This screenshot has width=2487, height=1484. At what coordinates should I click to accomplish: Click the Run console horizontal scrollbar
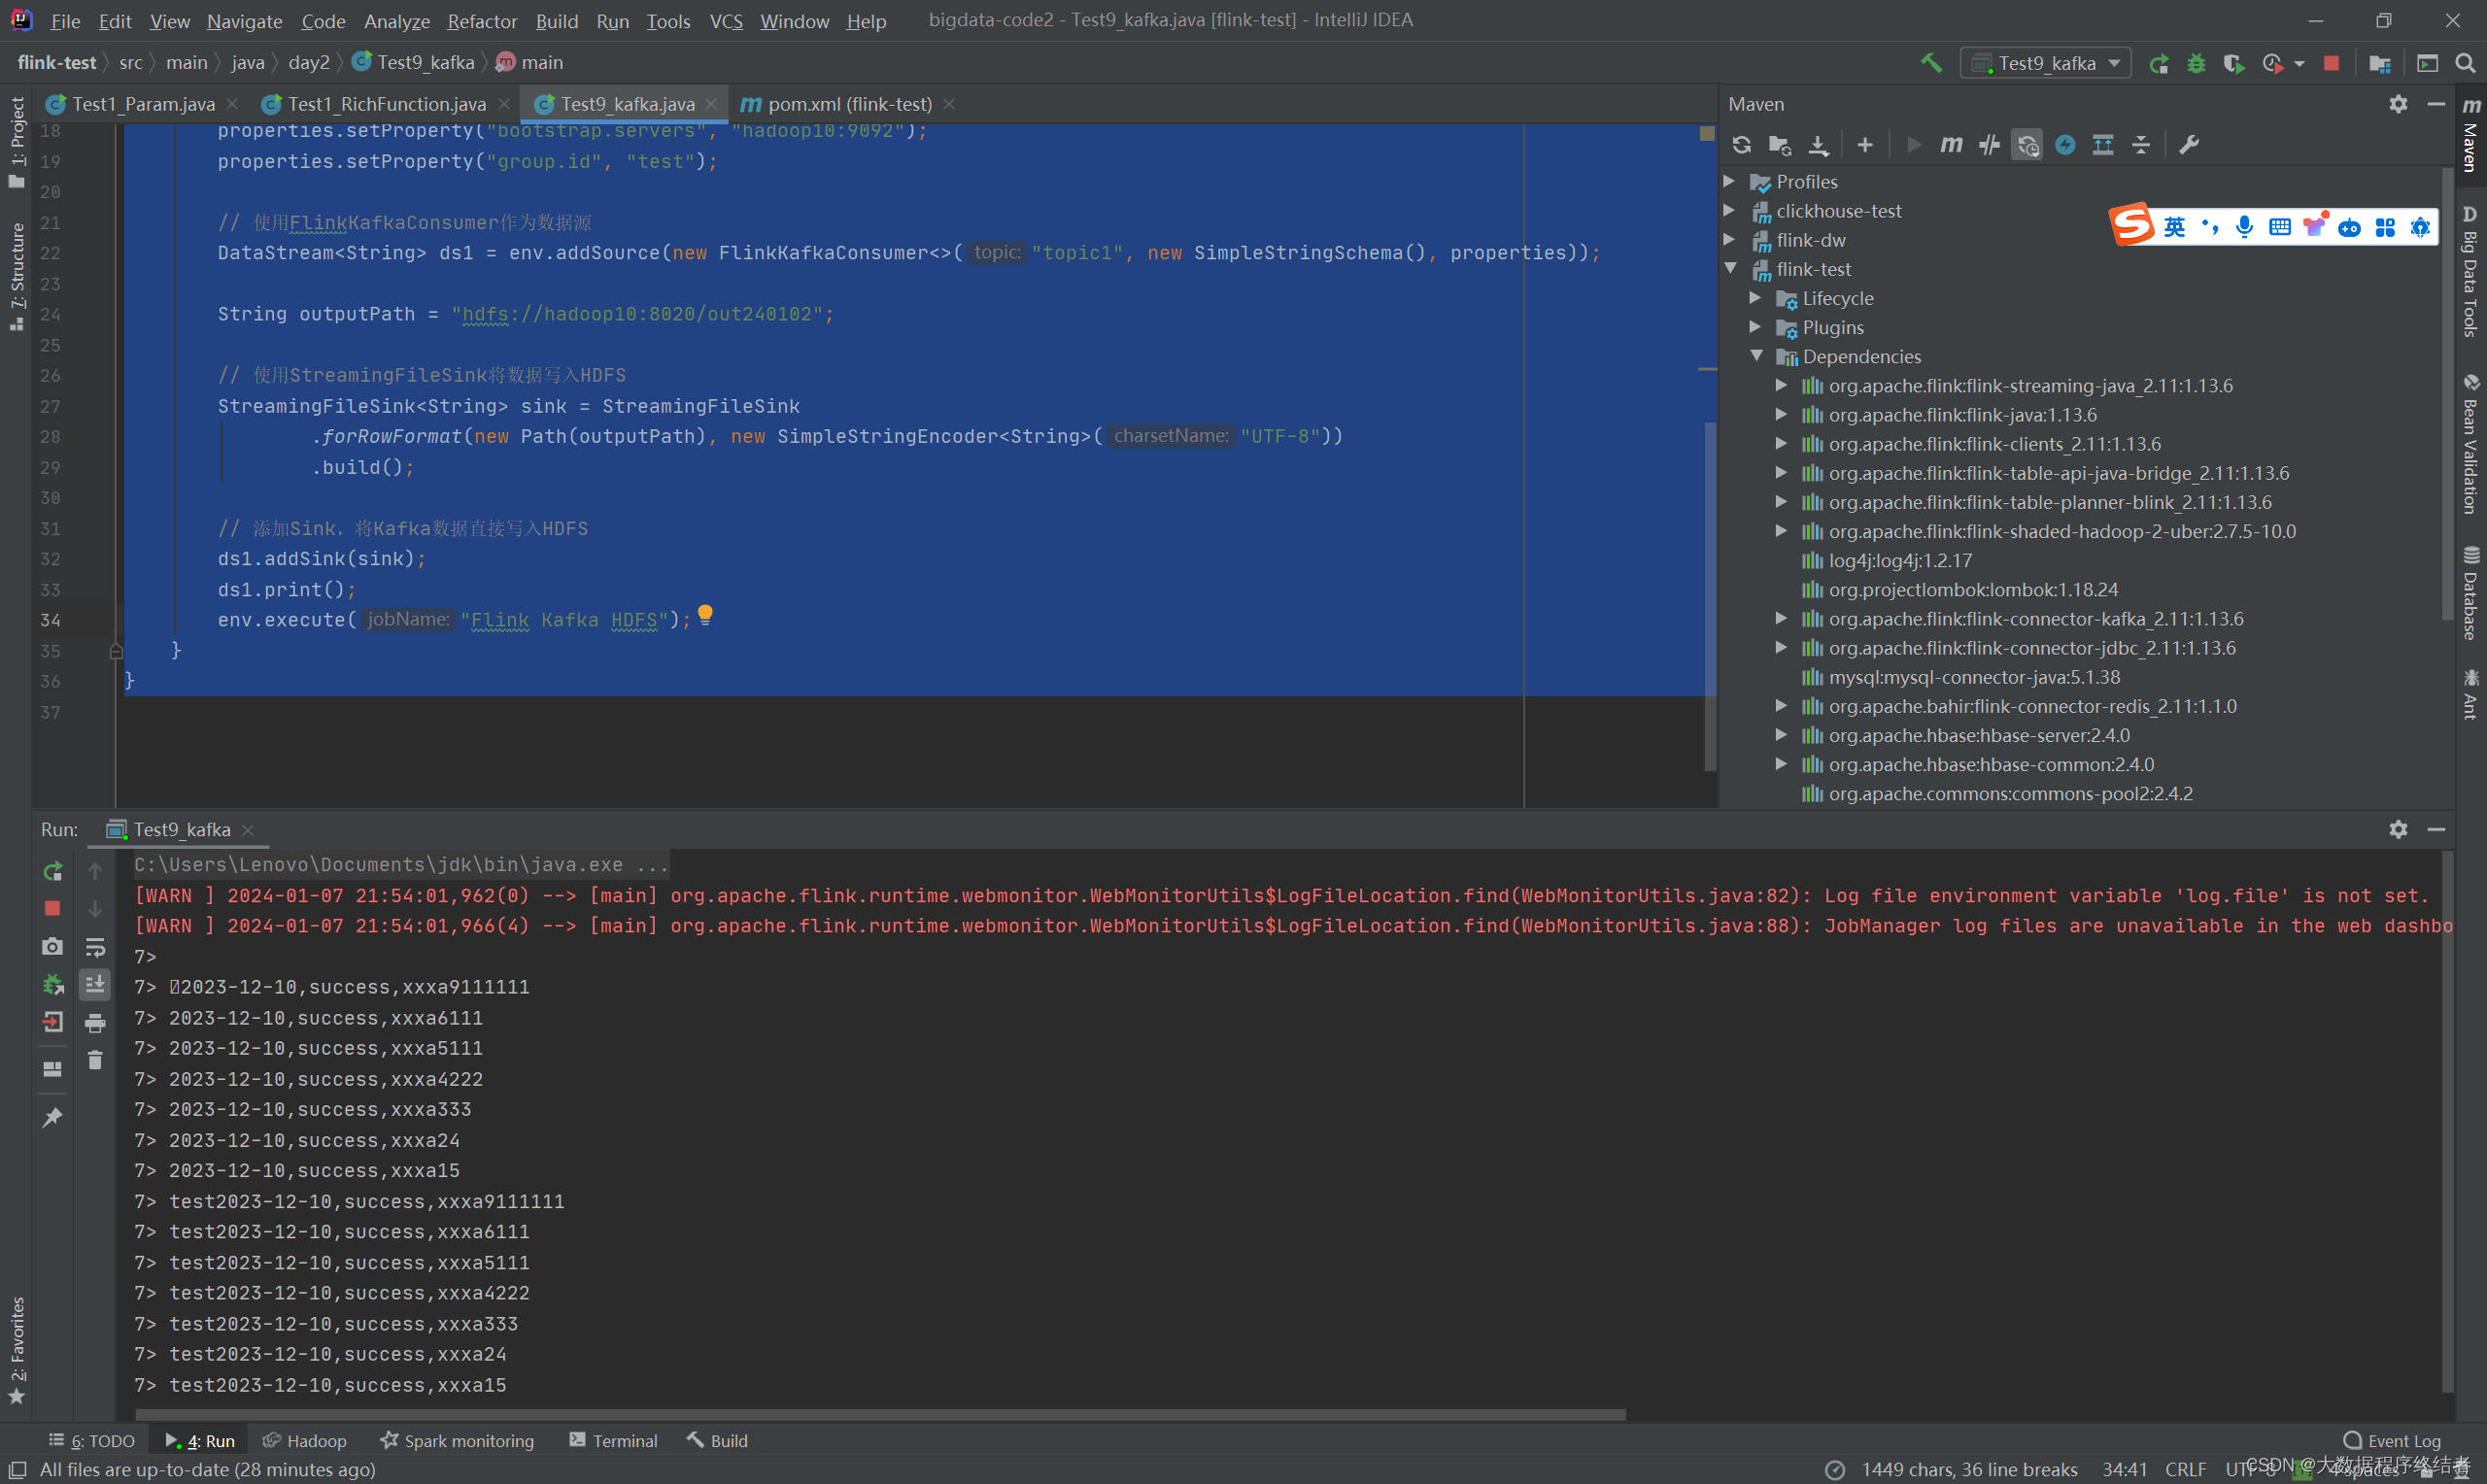tap(880, 1414)
